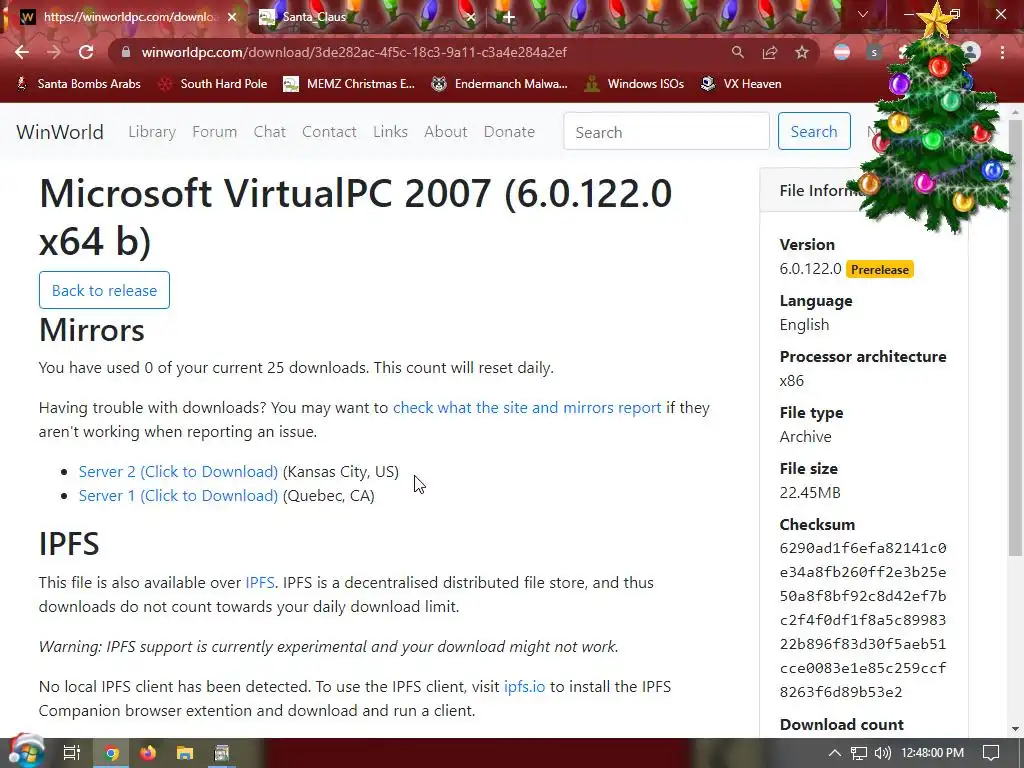Open the Links nav item
This screenshot has height=768, width=1024.
tap(391, 132)
